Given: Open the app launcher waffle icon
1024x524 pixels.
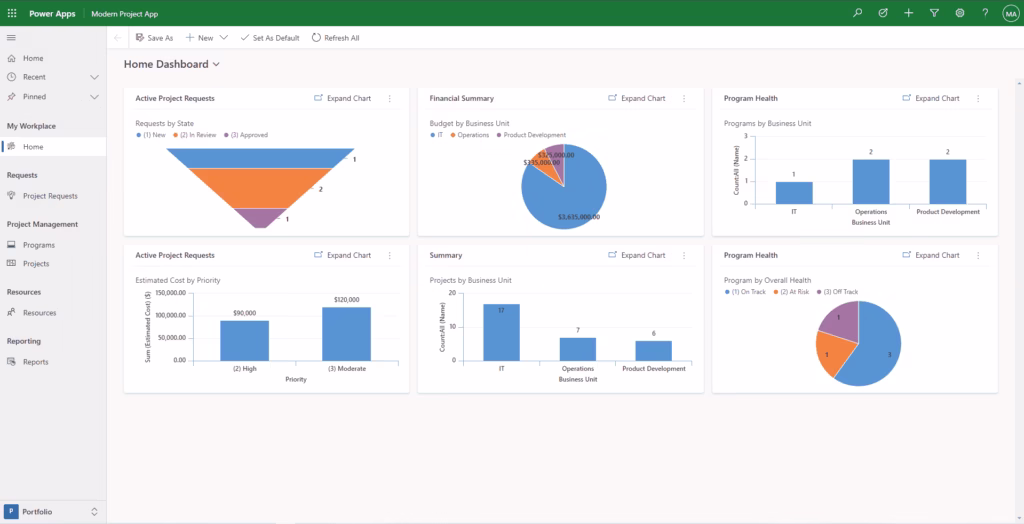Looking at the screenshot, I should (x=12, y=13).
